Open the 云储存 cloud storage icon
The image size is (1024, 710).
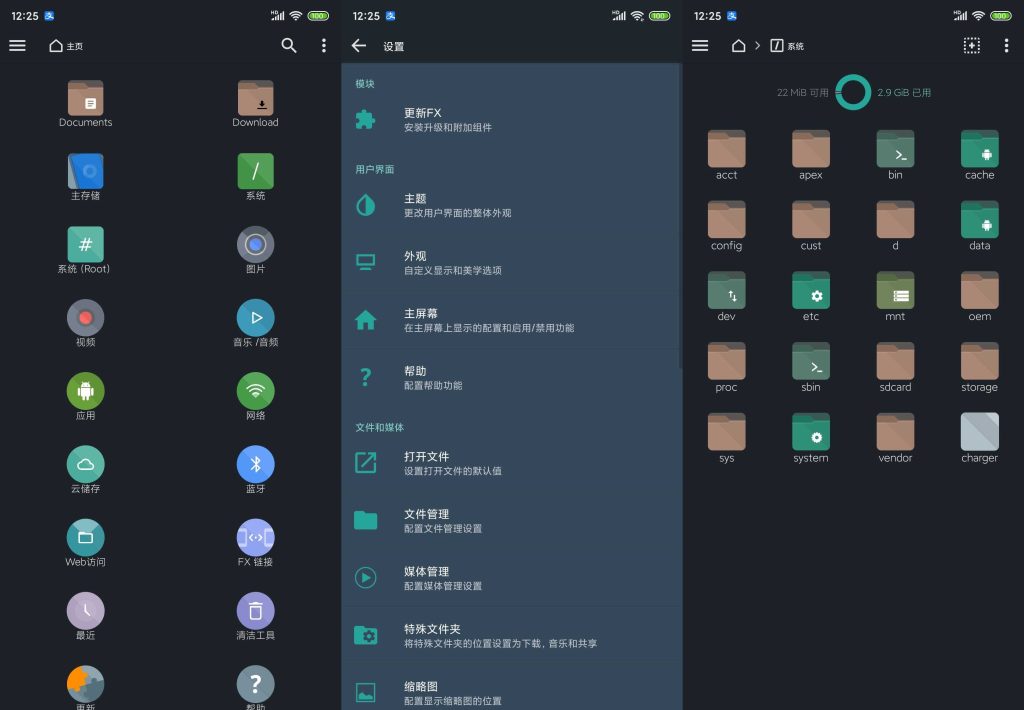pyautogui.click(x=85, y=463)
